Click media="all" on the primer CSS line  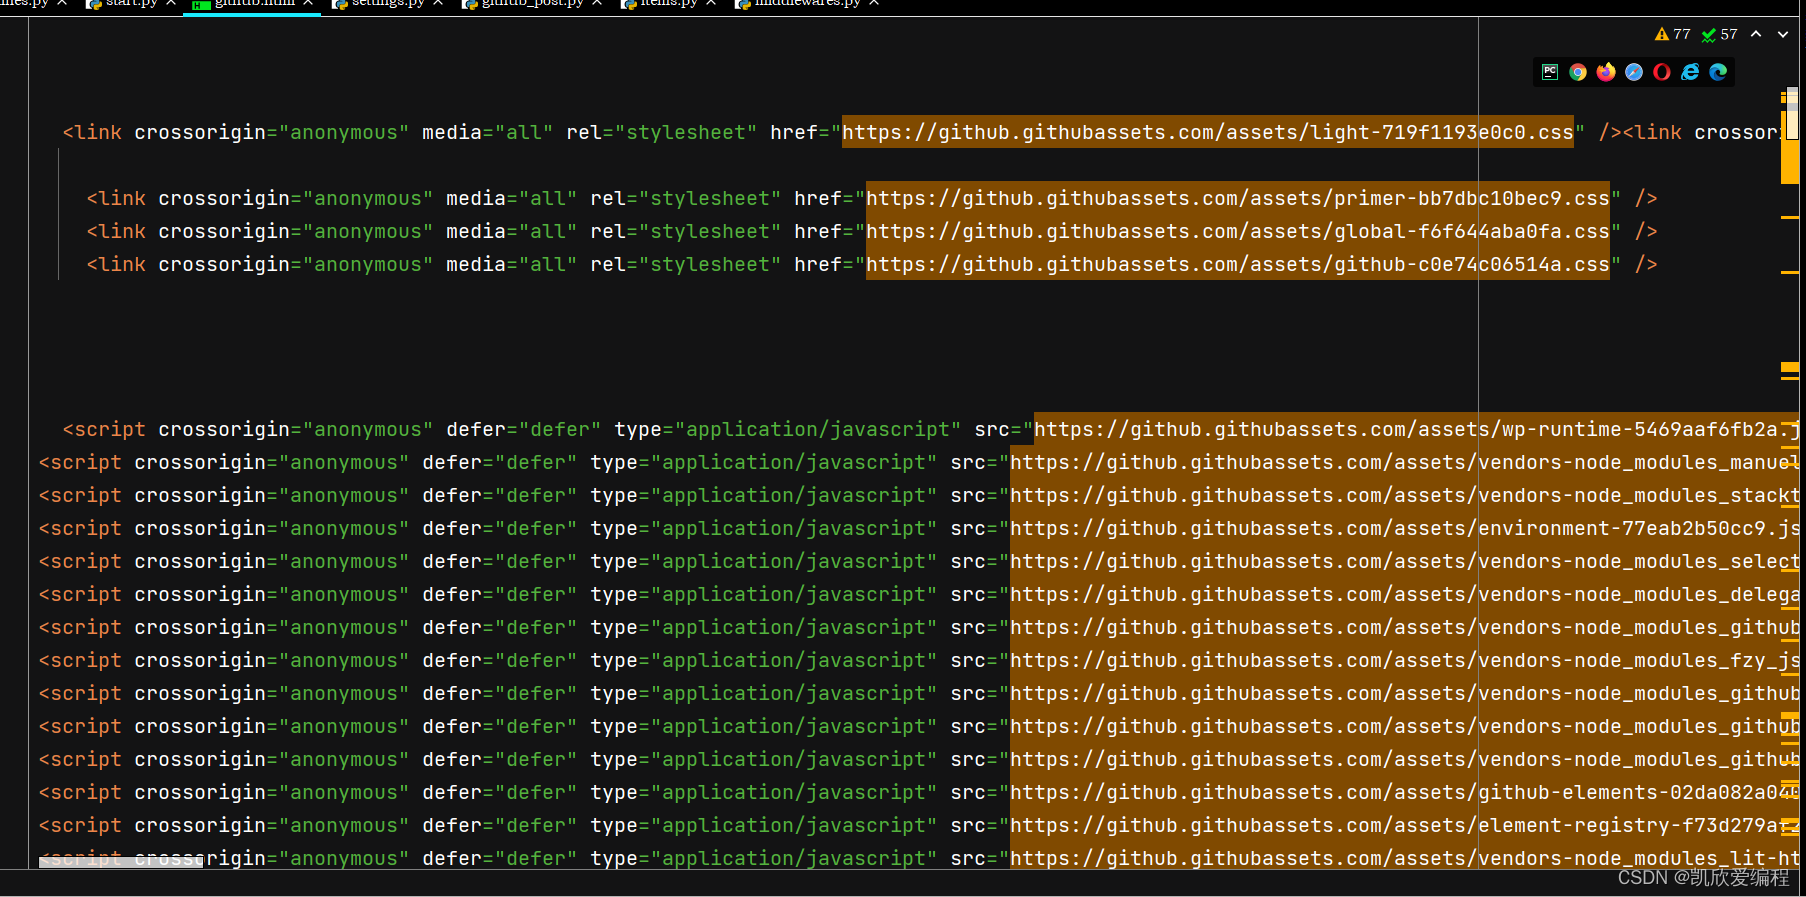512,198
